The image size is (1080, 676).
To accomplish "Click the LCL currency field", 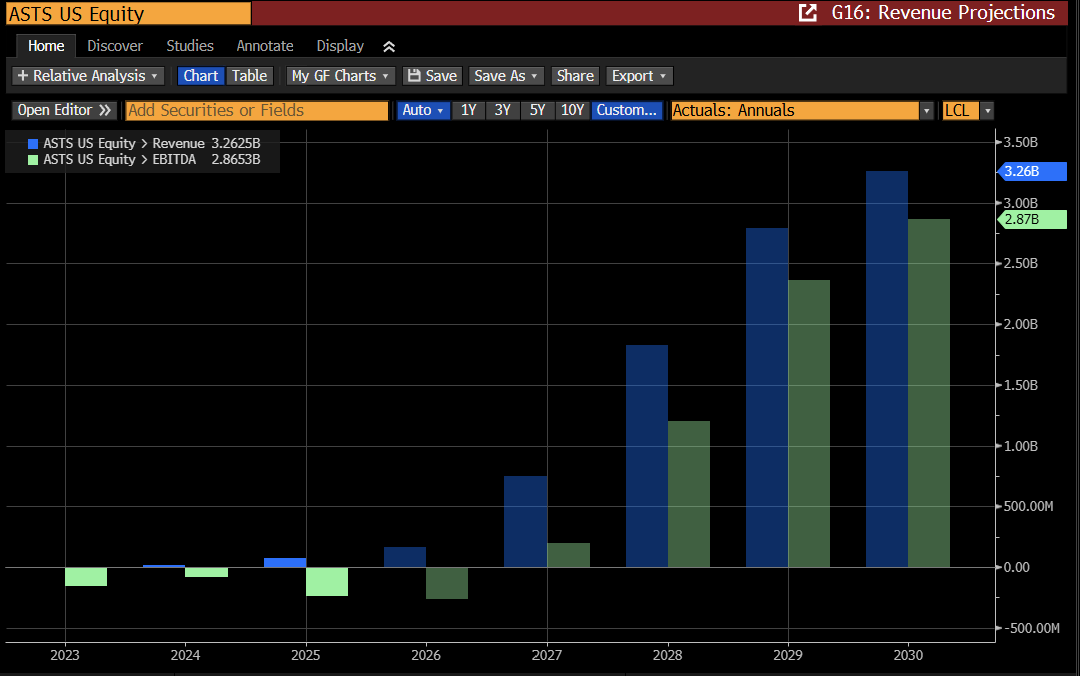I will tap(960, 110).
